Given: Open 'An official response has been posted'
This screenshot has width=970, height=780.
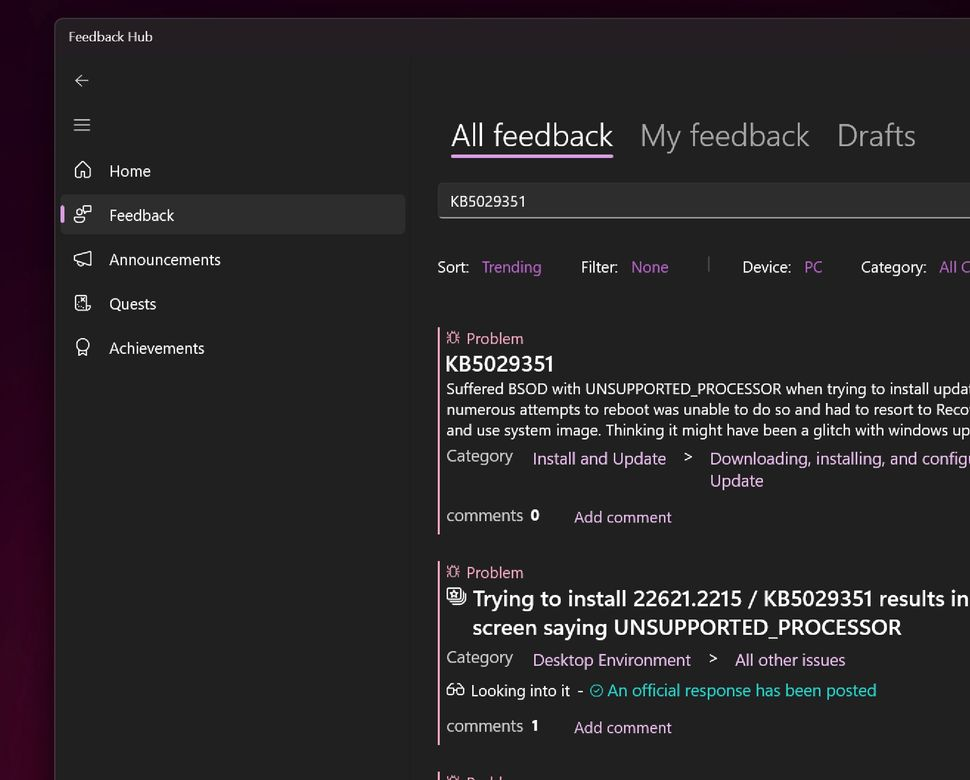Looking at the screenshot, I should click(x=742, y=690).
